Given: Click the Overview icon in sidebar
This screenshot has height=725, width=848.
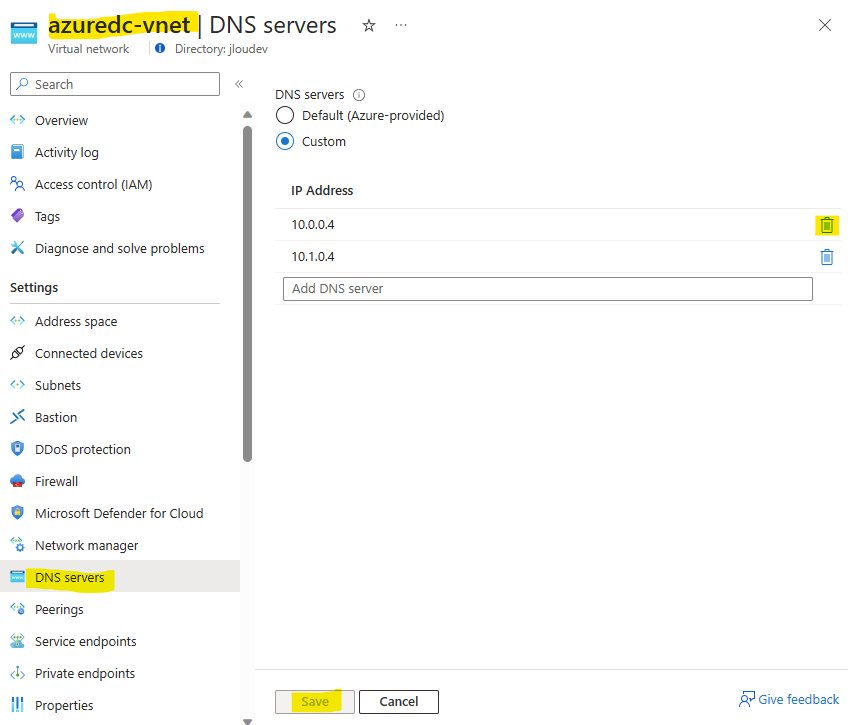Looking at the screenshot, I should coord(17,120).
